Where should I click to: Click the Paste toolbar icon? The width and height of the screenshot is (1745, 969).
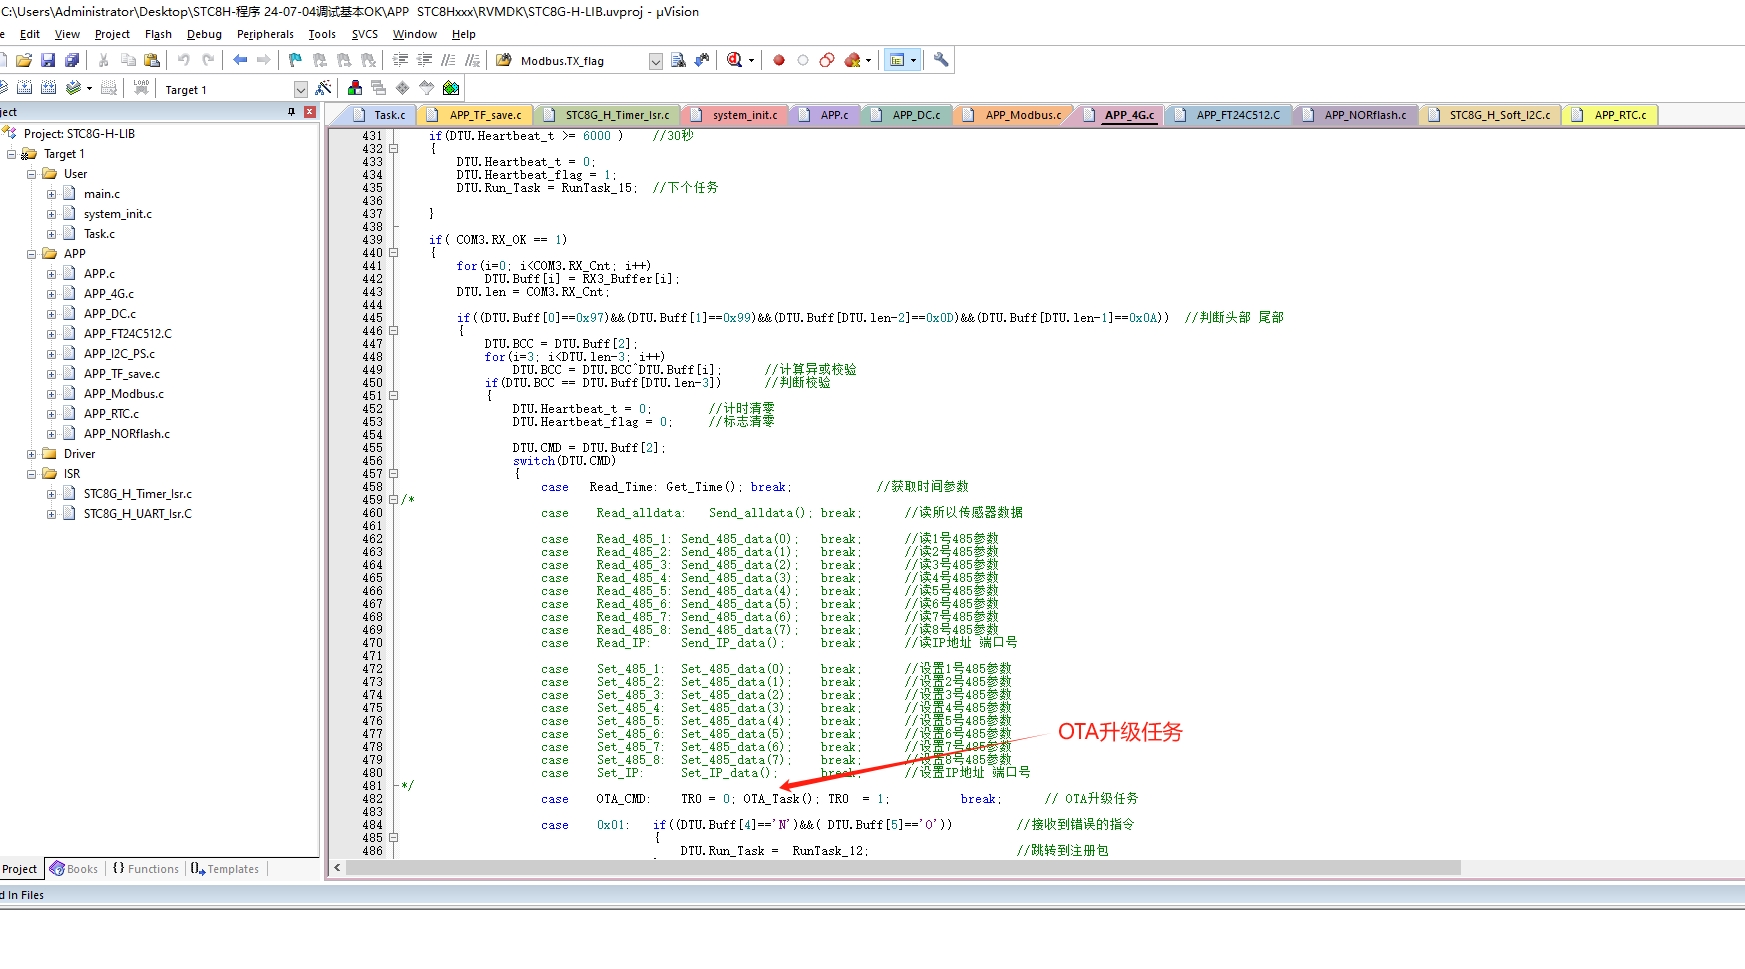tap(152, 61)
